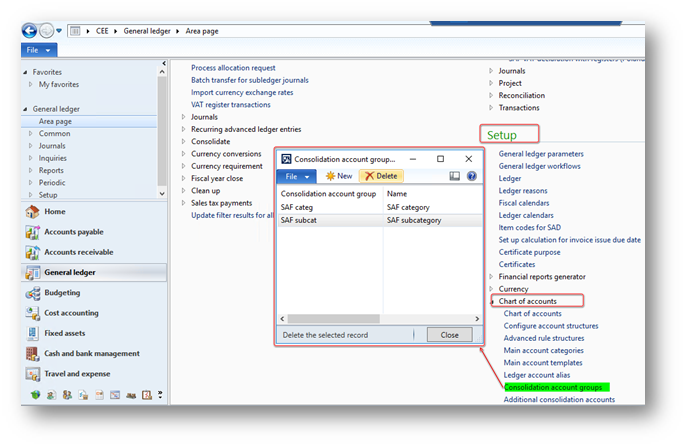Select General ledger in the breadcrumb
Image resolution: width=687 pixels, height=448 pixels.
point(147,31)
